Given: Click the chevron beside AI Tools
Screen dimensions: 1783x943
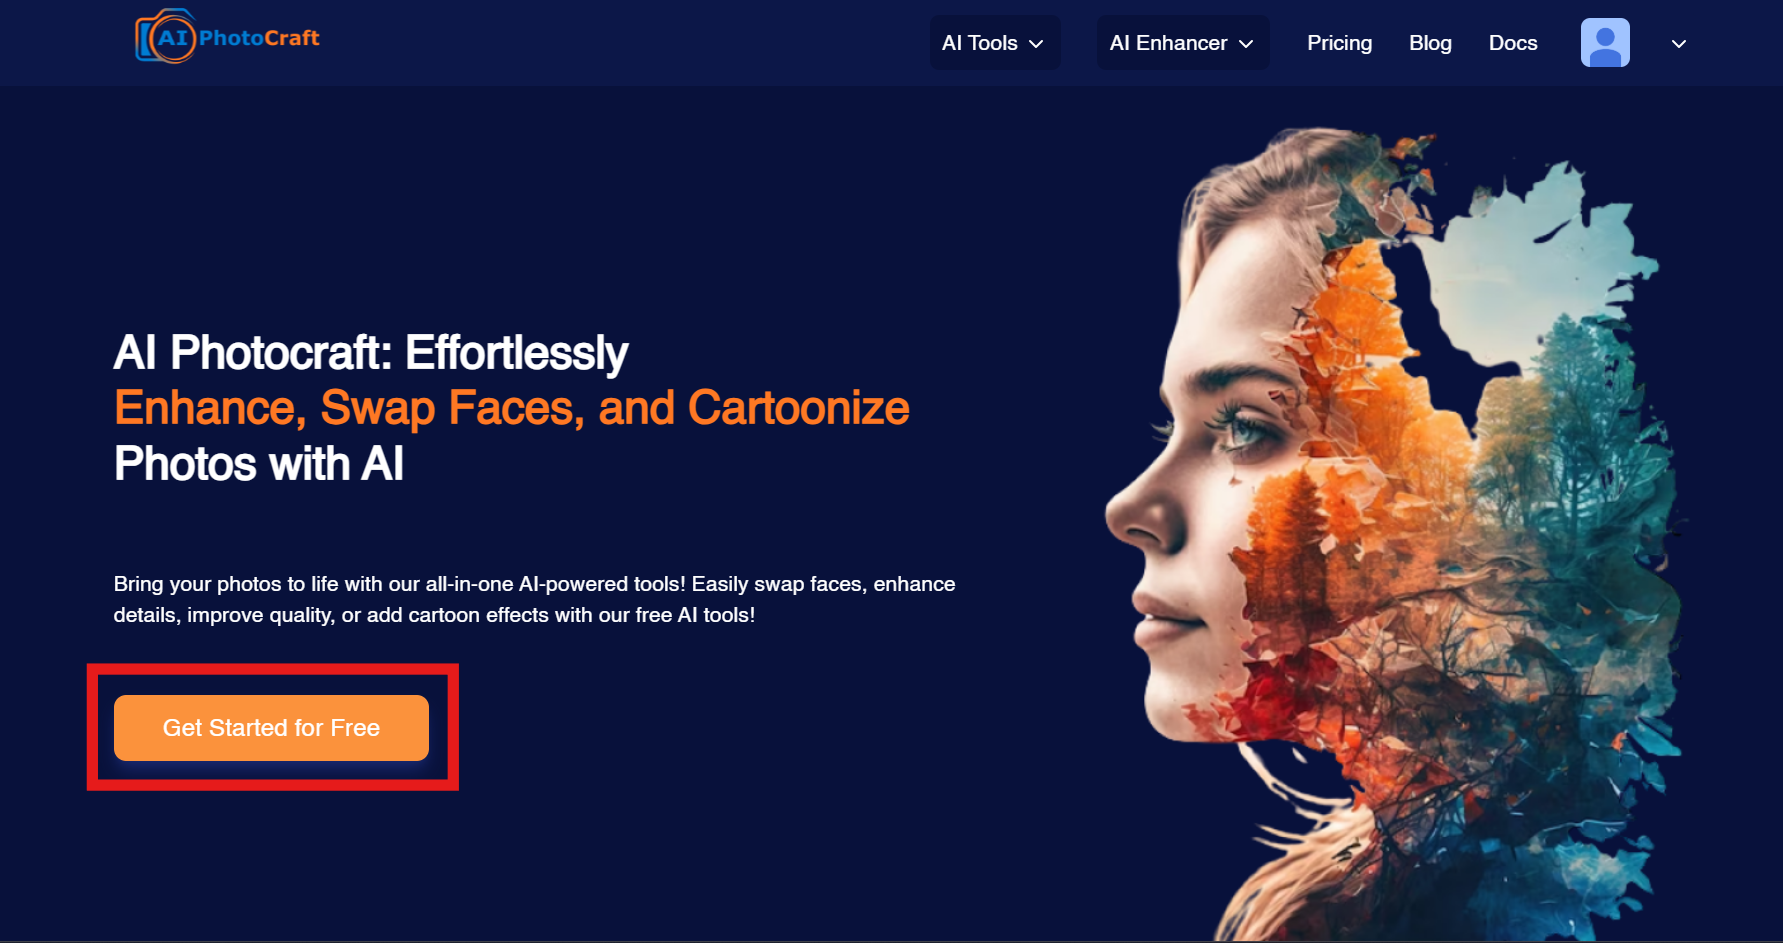Looking at the screenshot, I should tap(1036, 44).
